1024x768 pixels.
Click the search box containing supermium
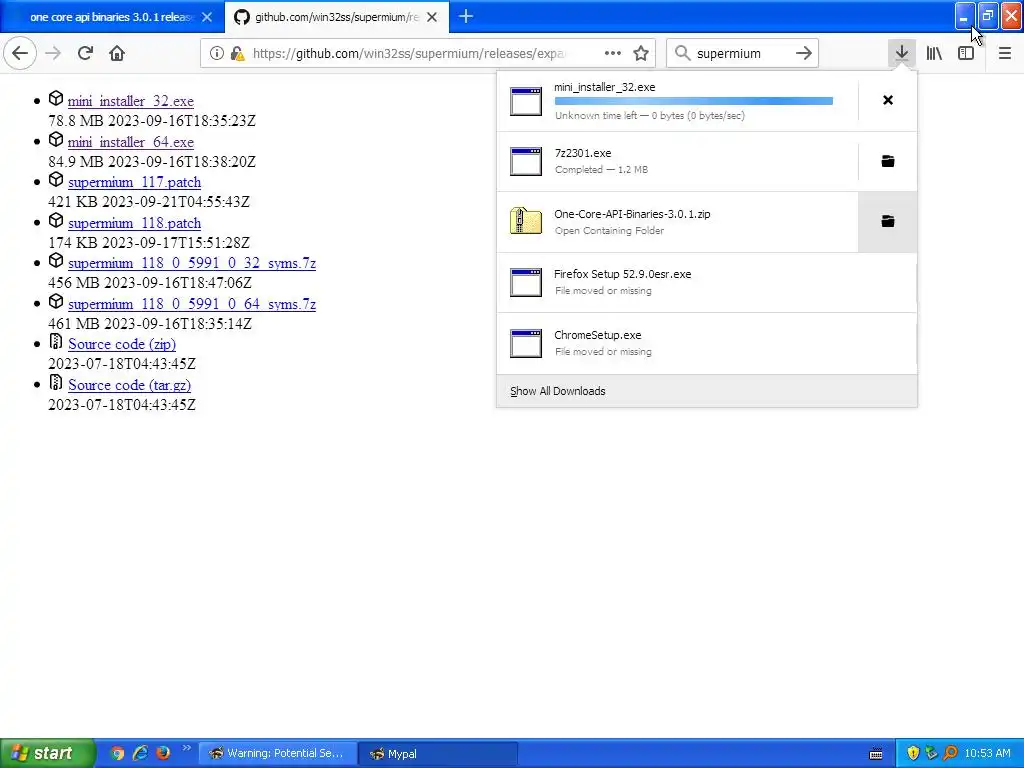pos(741,54)
